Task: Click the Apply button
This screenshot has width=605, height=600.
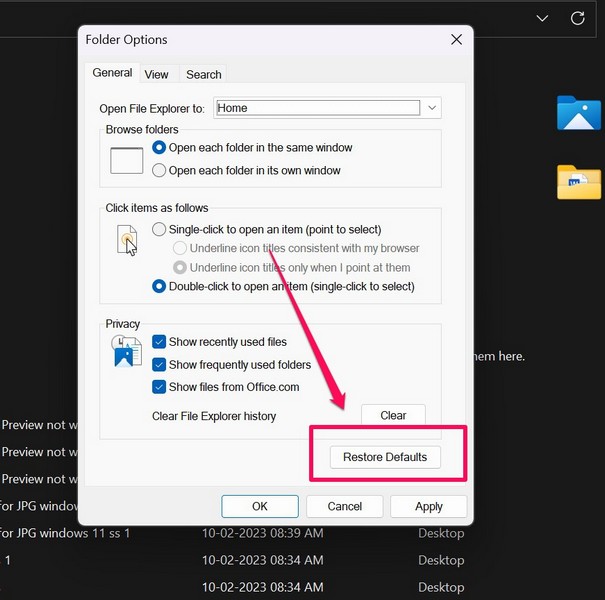Action: tap(429, 506)
